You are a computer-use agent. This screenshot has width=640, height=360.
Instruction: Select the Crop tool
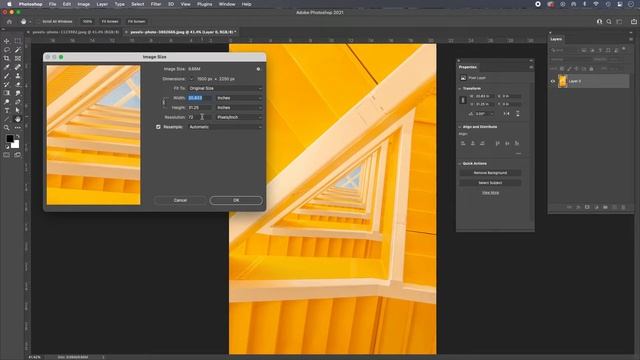(x=7, y=58)
